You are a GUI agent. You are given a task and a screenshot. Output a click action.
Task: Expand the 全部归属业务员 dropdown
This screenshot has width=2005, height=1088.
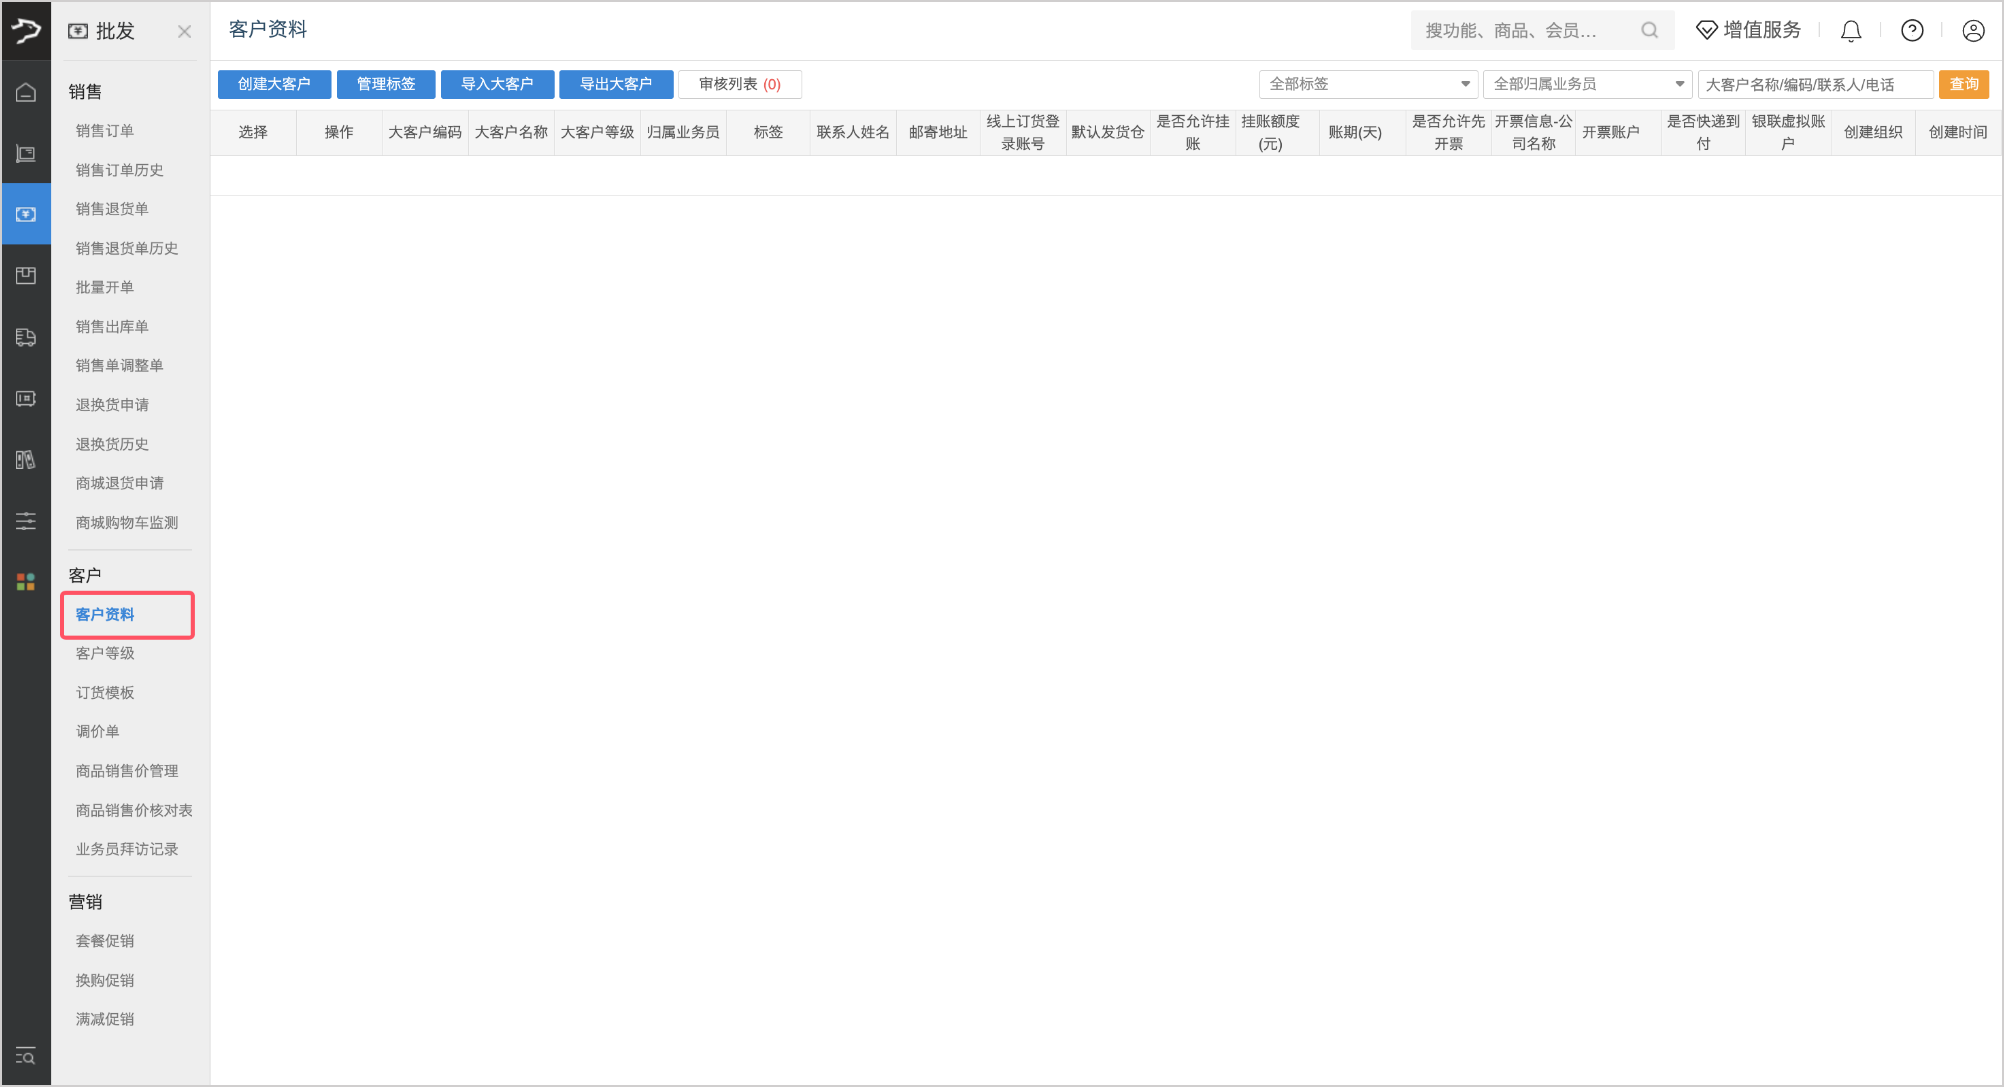point(1586,84)
